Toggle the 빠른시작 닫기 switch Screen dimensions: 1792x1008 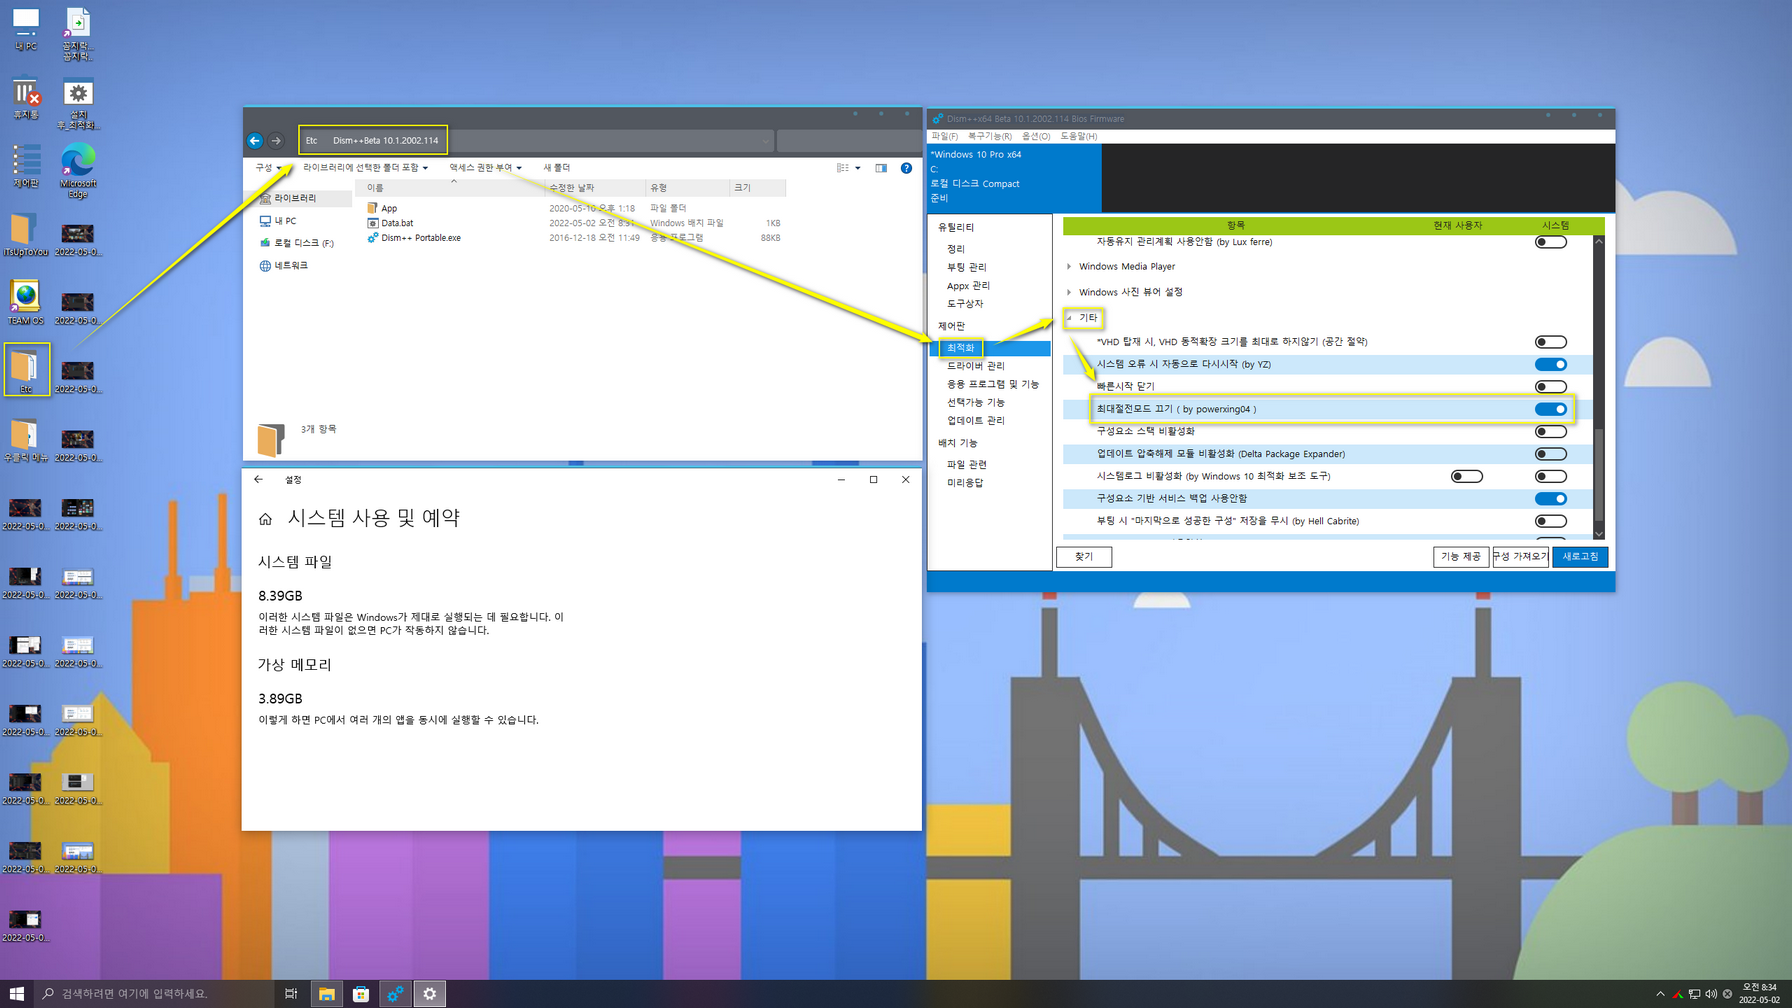(1550, 387)
